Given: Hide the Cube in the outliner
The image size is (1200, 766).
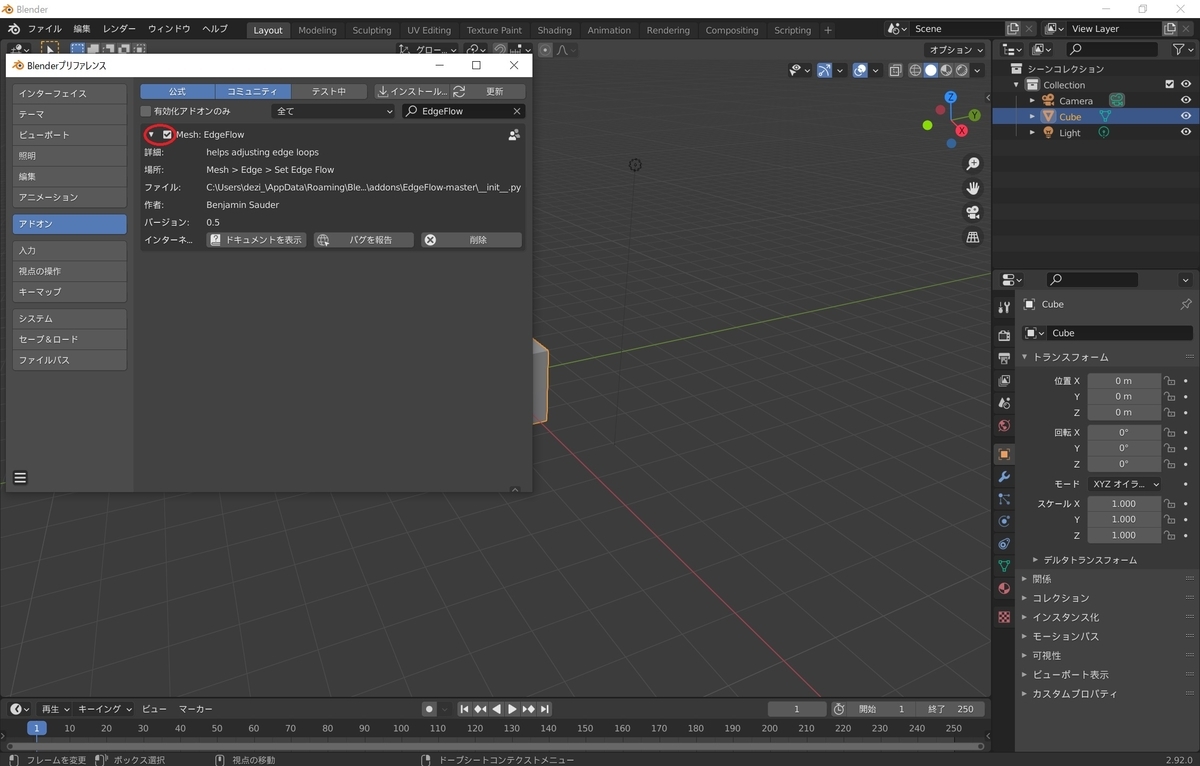Looking at the screenshot, I should [x=1185, y=116].
